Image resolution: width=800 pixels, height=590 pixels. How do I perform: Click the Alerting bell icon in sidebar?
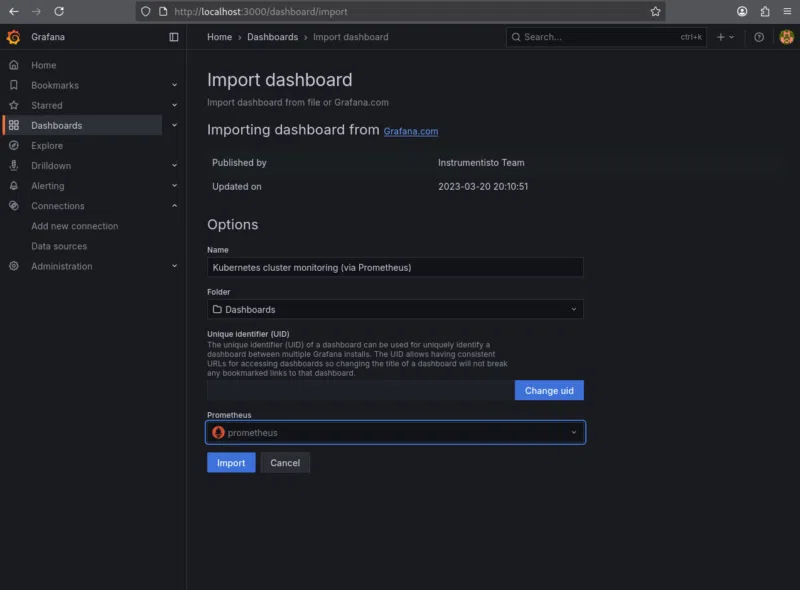pyautogui.click(x=13, y=186)
